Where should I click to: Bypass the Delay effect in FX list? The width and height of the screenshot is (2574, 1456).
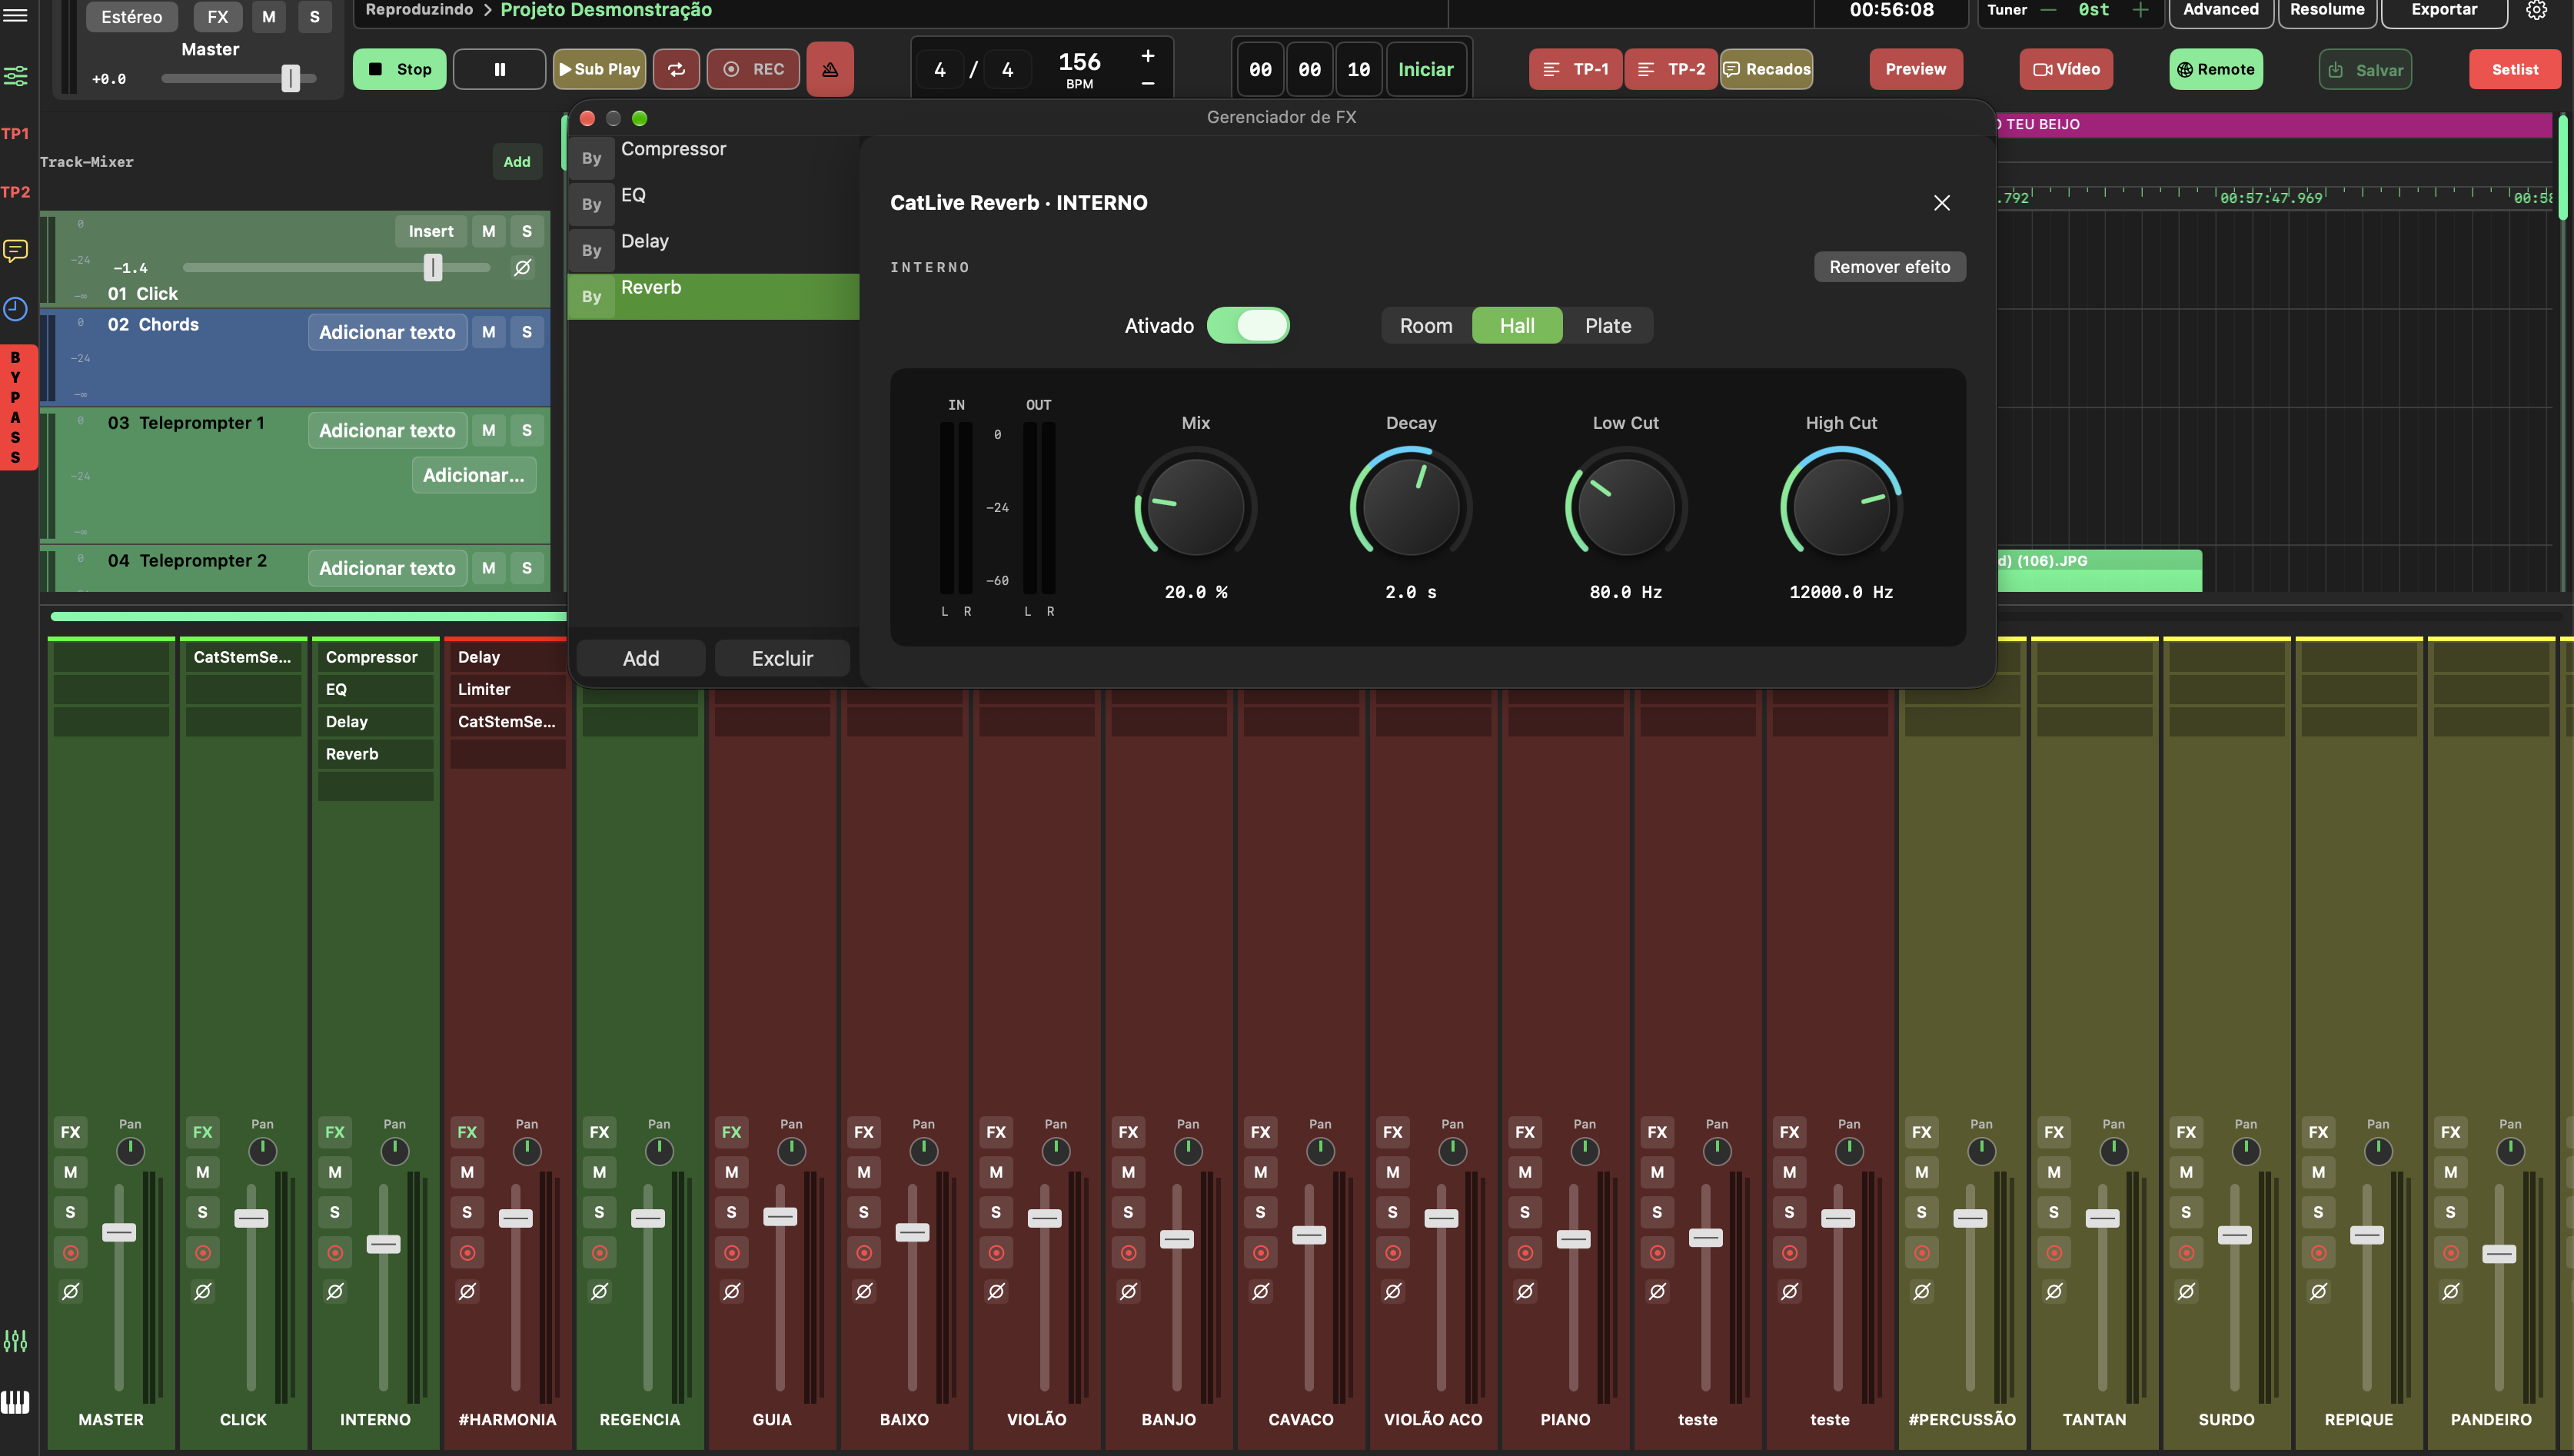[591, 250]
